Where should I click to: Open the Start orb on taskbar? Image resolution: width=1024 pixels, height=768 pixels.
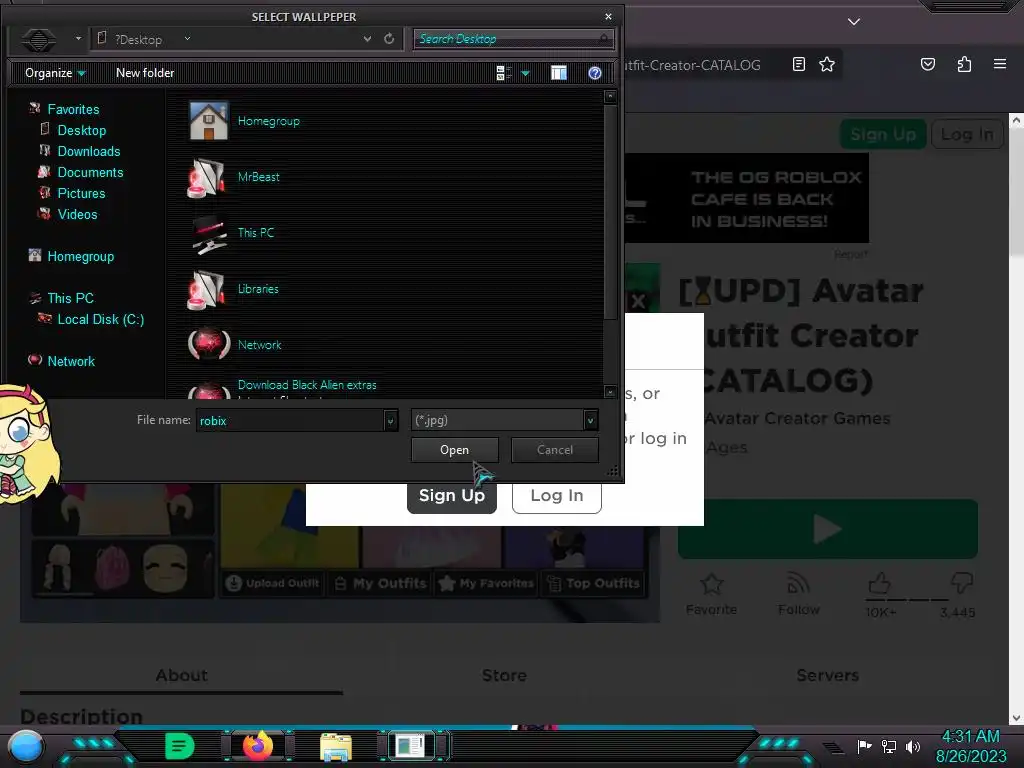25,747
